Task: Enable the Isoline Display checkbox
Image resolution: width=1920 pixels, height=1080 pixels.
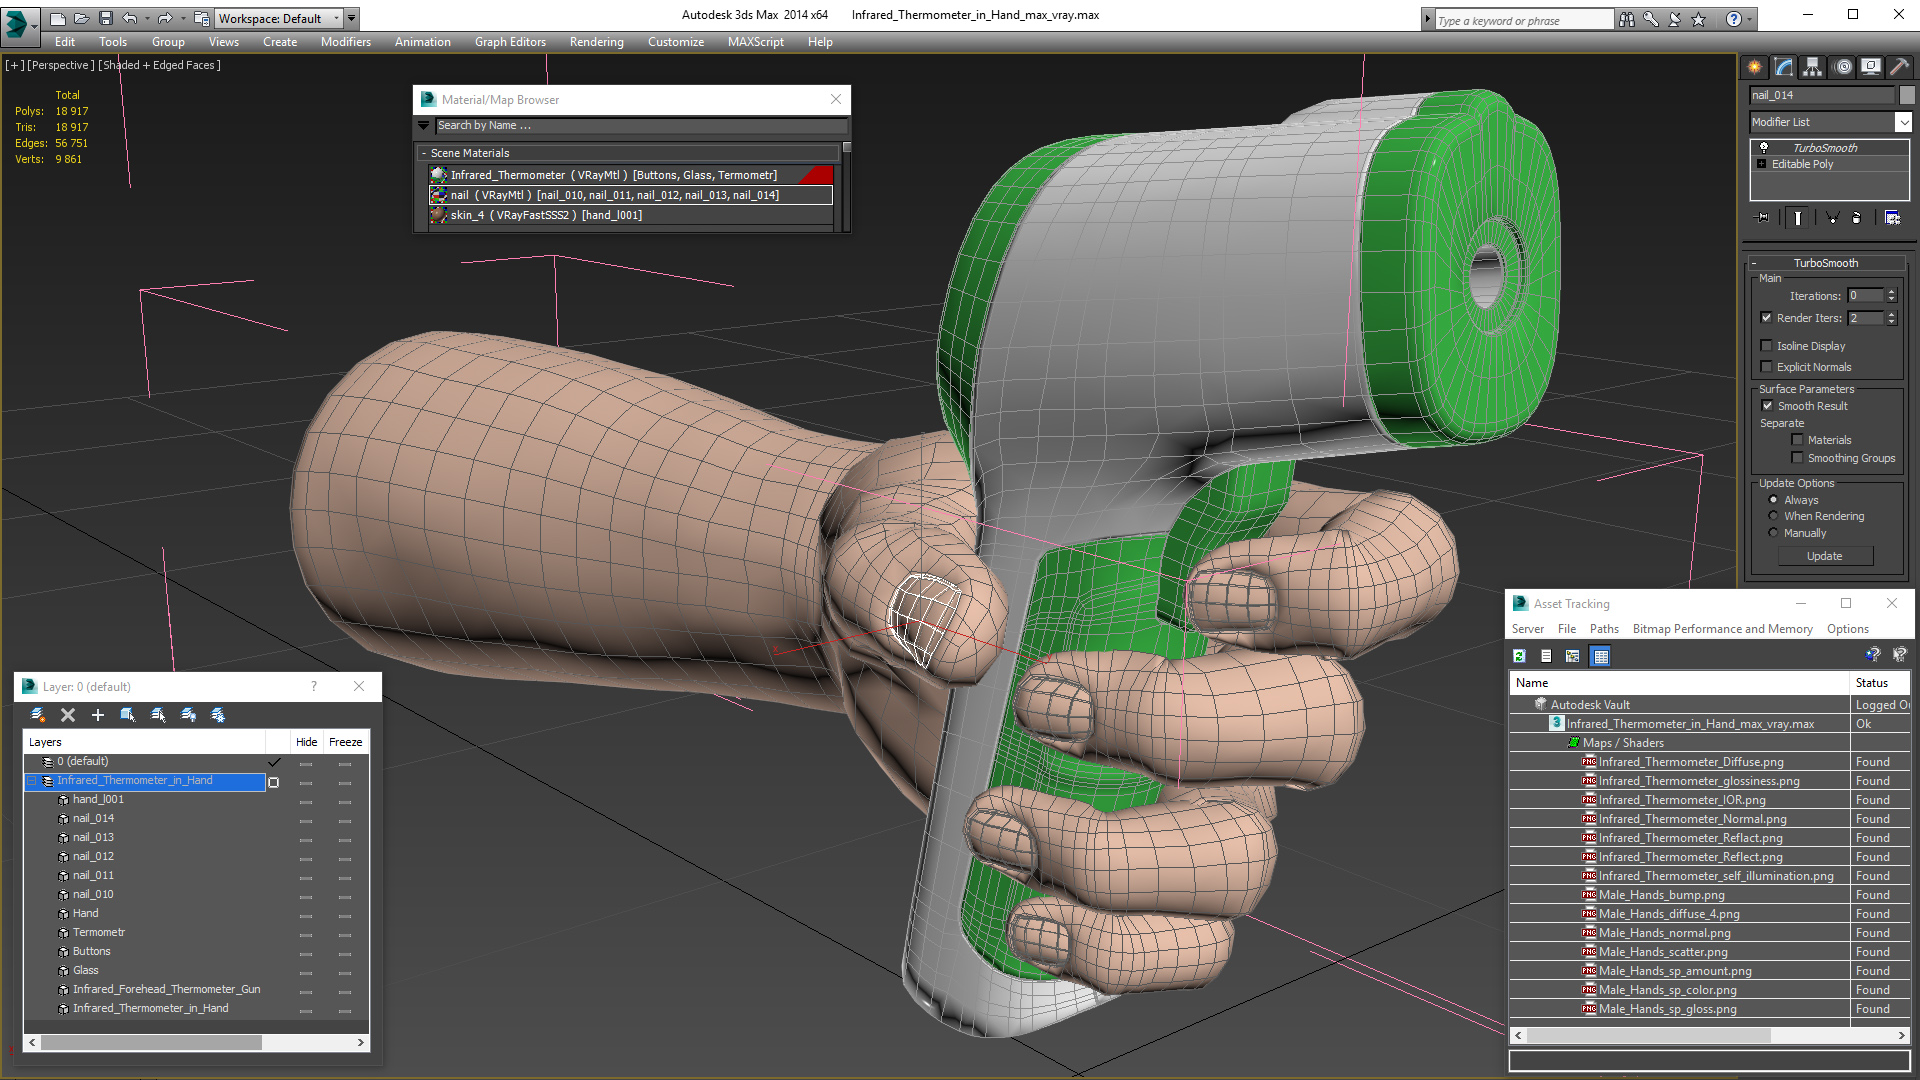Action: [x=1766, y=346]
